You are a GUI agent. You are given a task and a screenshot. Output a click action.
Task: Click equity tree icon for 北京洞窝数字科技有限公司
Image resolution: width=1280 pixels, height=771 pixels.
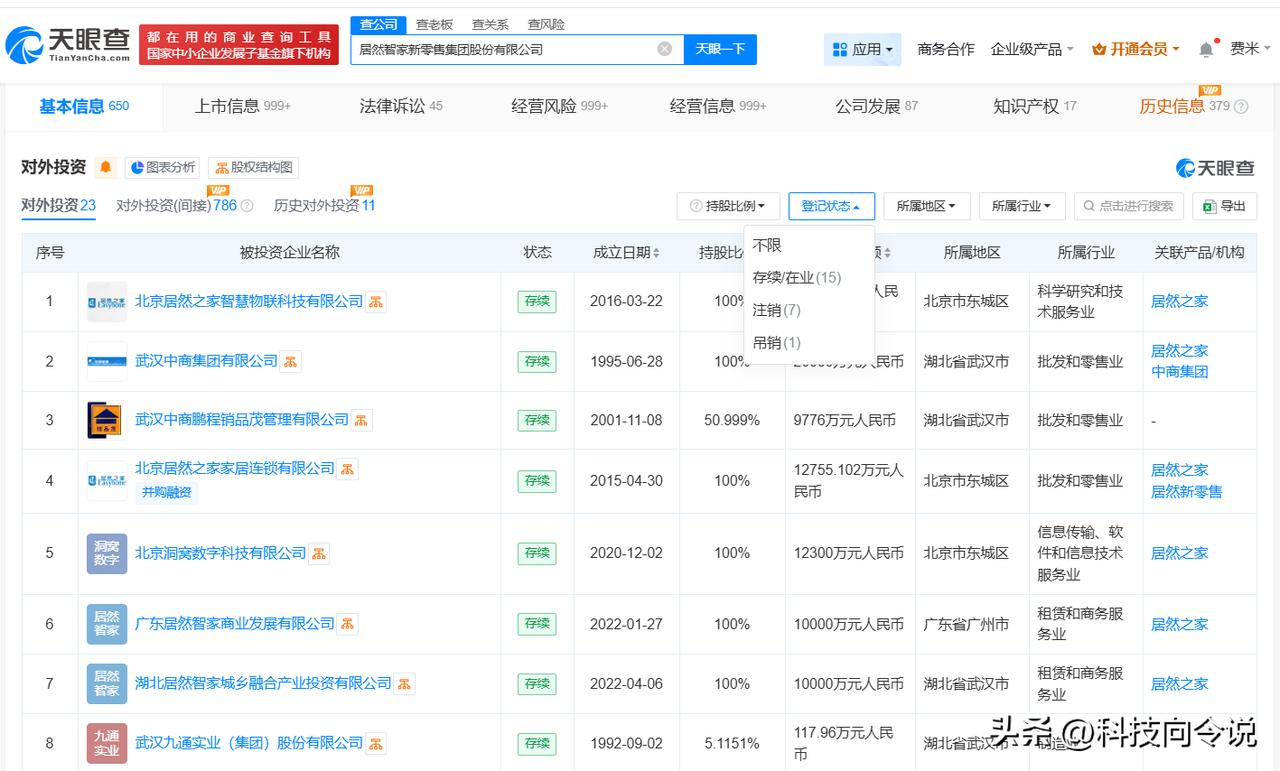point(319,553)
